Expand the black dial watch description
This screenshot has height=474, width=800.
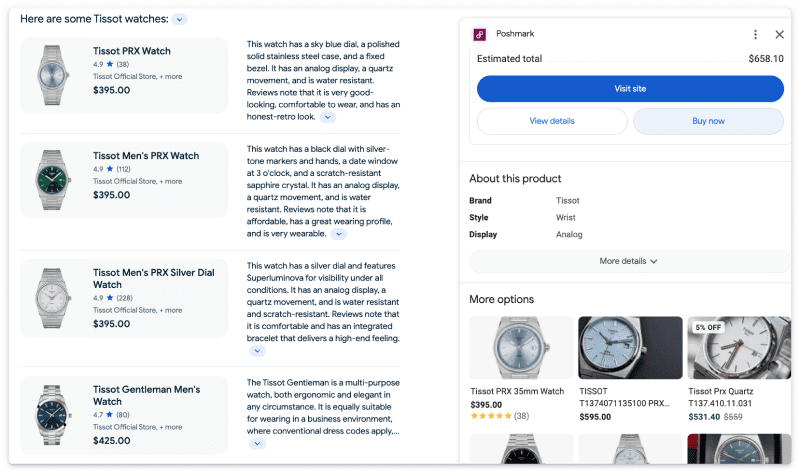pos(338,234)
